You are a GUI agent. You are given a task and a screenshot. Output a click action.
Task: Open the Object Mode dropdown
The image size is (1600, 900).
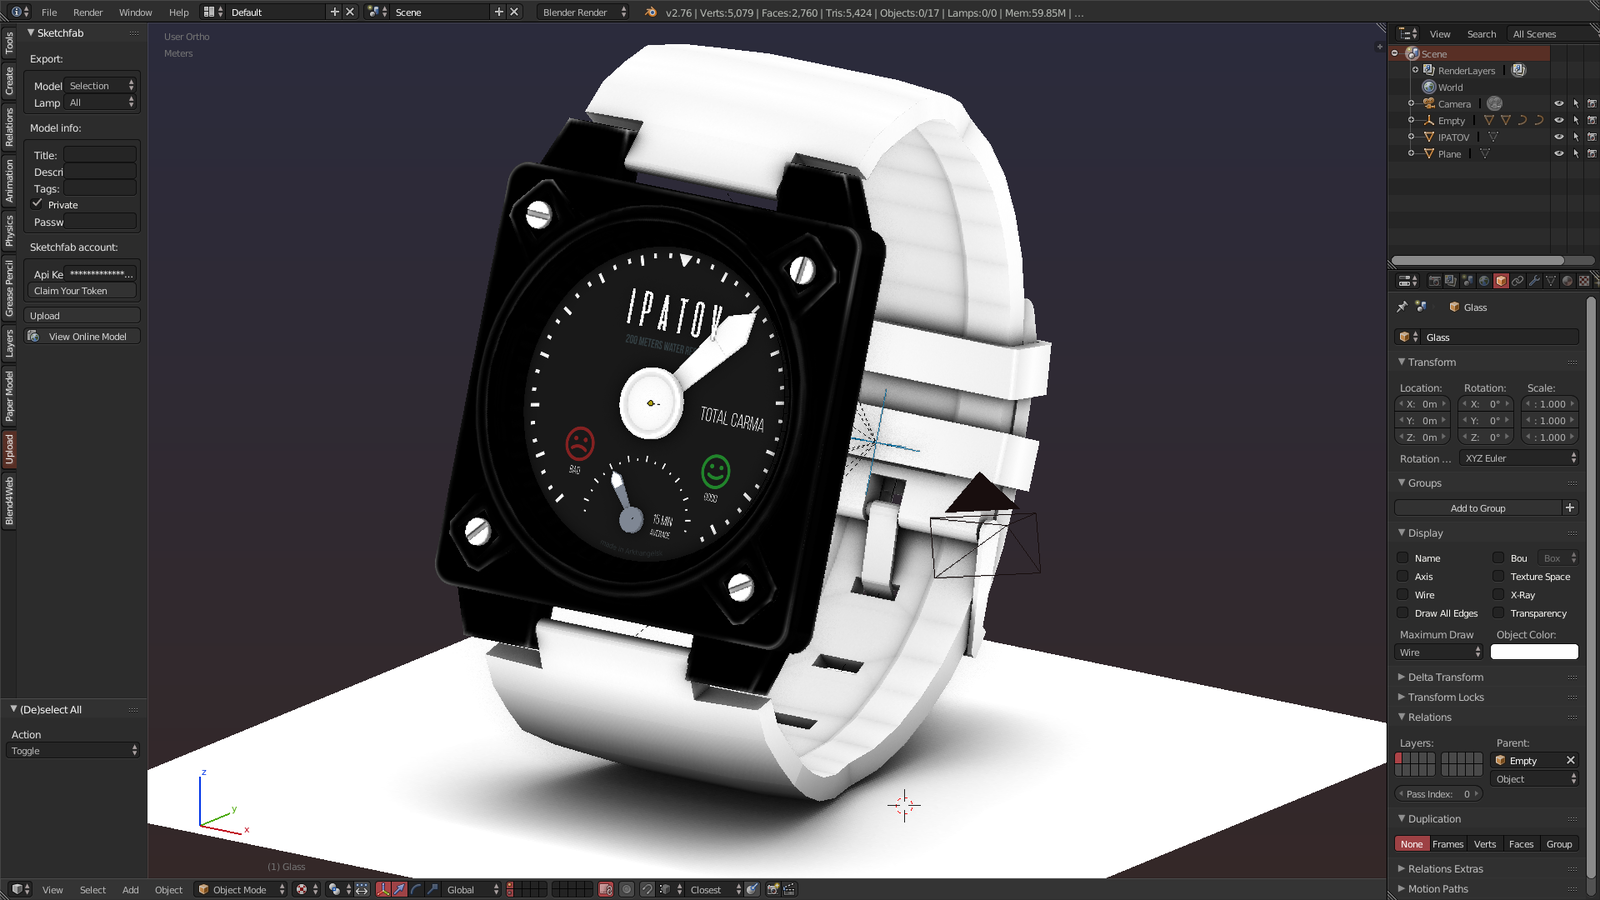tap(241, 889)
